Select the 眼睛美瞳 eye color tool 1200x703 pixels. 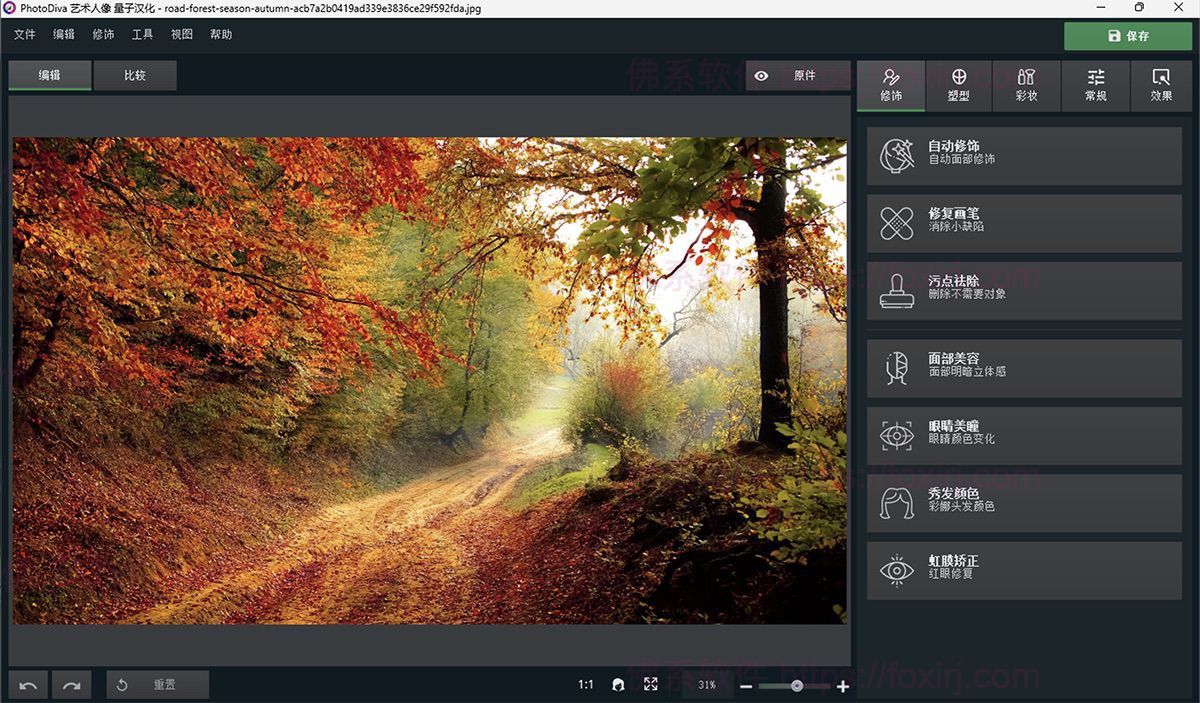[x=1024, y=435]
